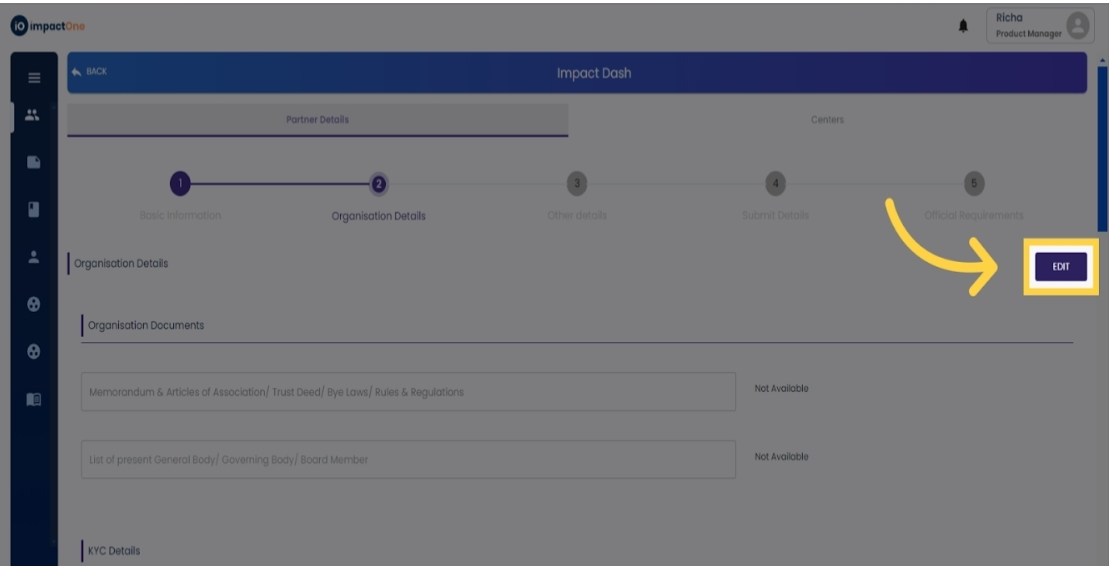1109x566 pixels.
Task: Switch to the Partner Details tab
Action: 318,120
